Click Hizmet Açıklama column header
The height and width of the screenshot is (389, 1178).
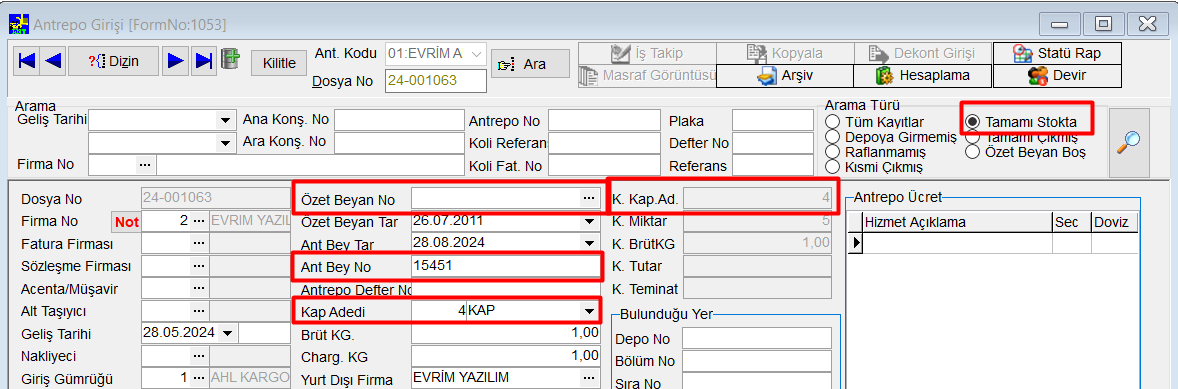[x=957, y=222]
